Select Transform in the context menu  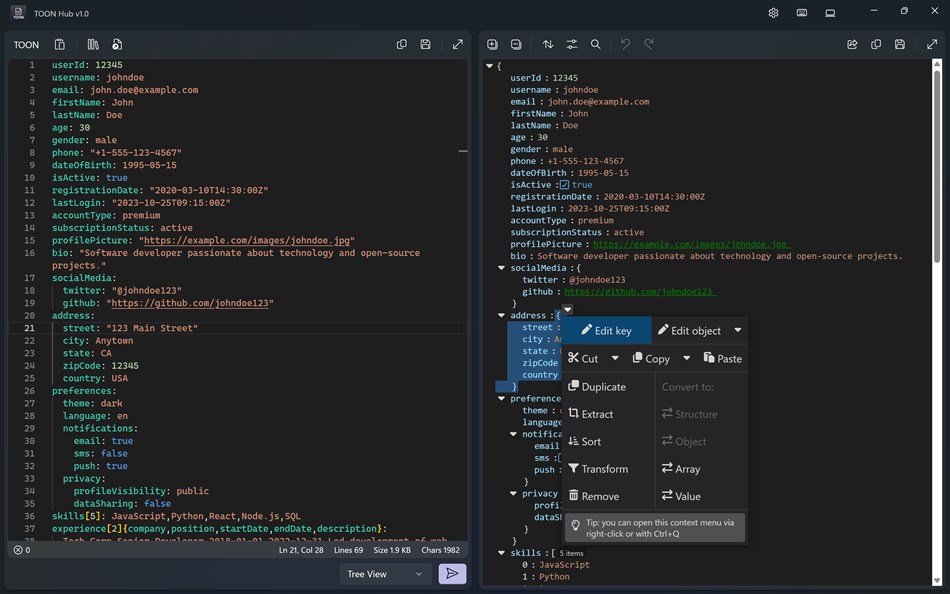[598, 469]
